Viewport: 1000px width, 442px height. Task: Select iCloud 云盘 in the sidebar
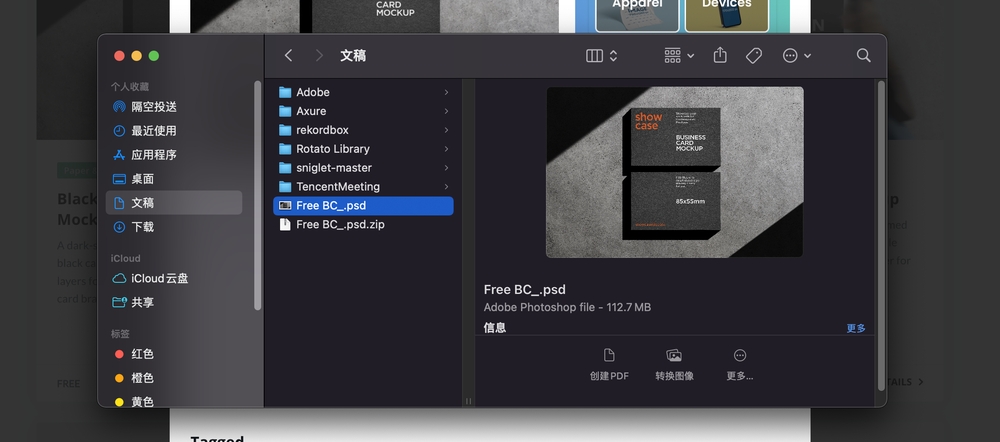click(158, 278)
